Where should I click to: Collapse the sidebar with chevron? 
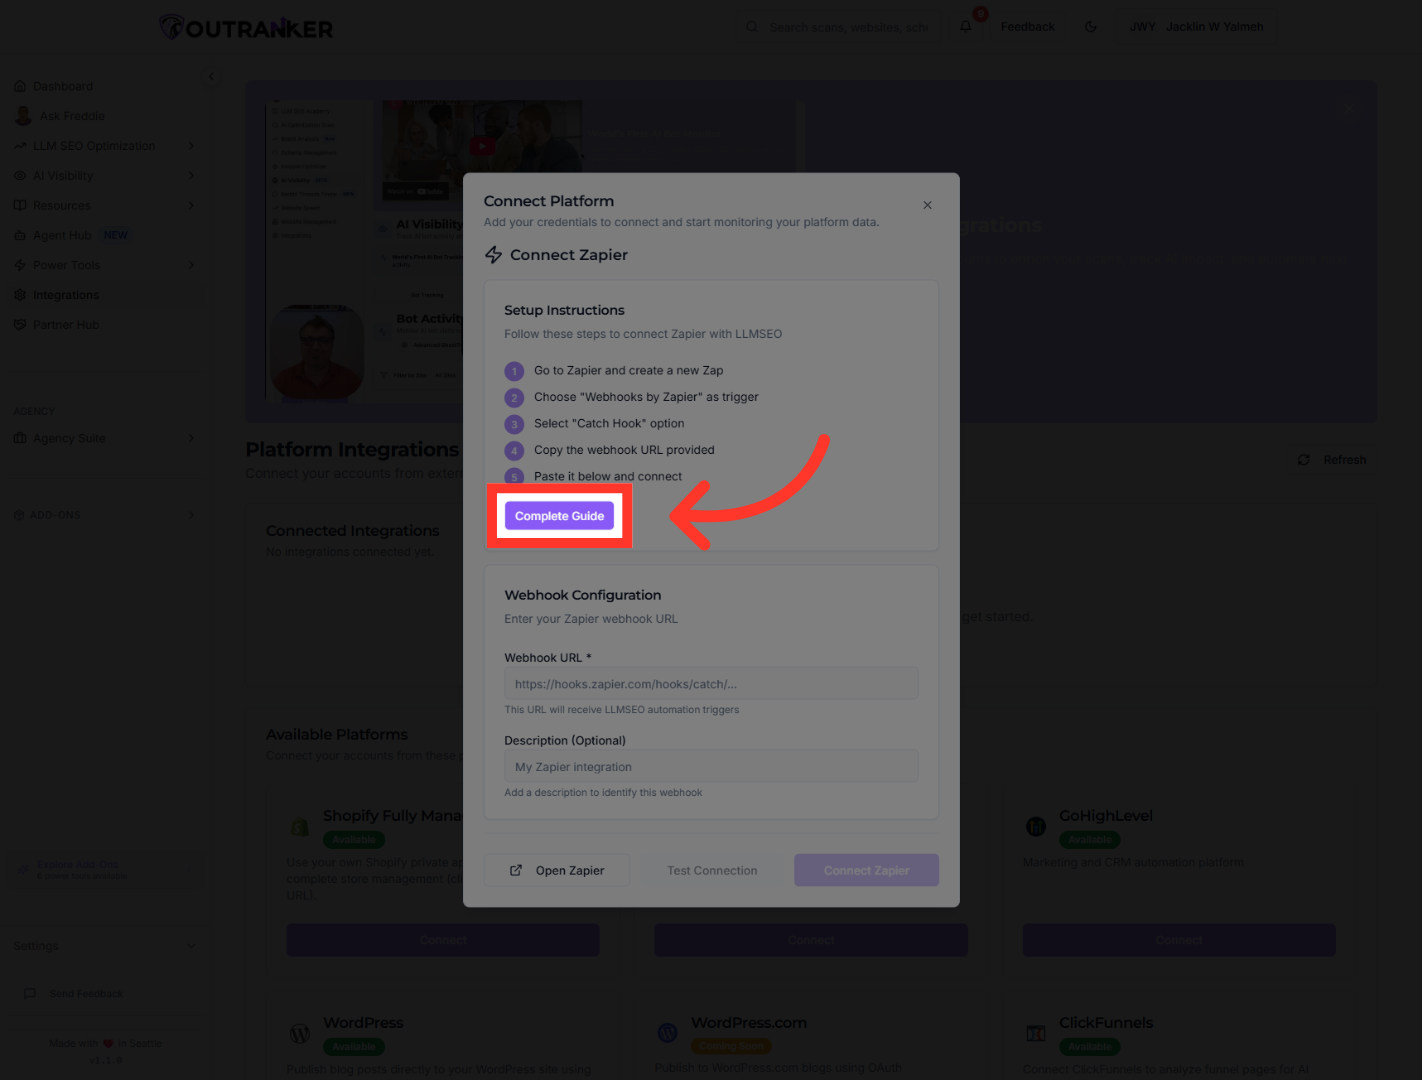[x=211, y=76]
